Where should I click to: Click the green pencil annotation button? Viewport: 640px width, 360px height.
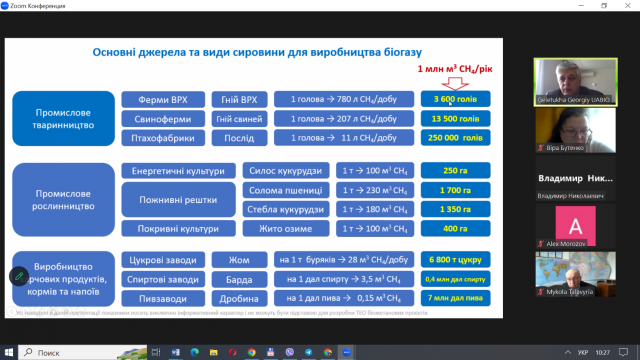pos(19,276)
